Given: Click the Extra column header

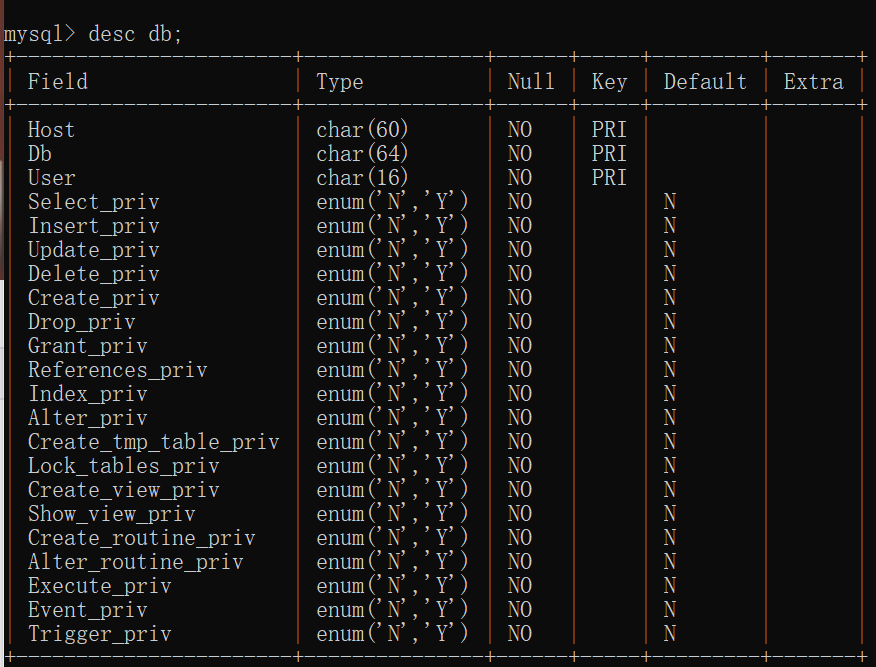Looking at the screenshot, I should 813,82.
